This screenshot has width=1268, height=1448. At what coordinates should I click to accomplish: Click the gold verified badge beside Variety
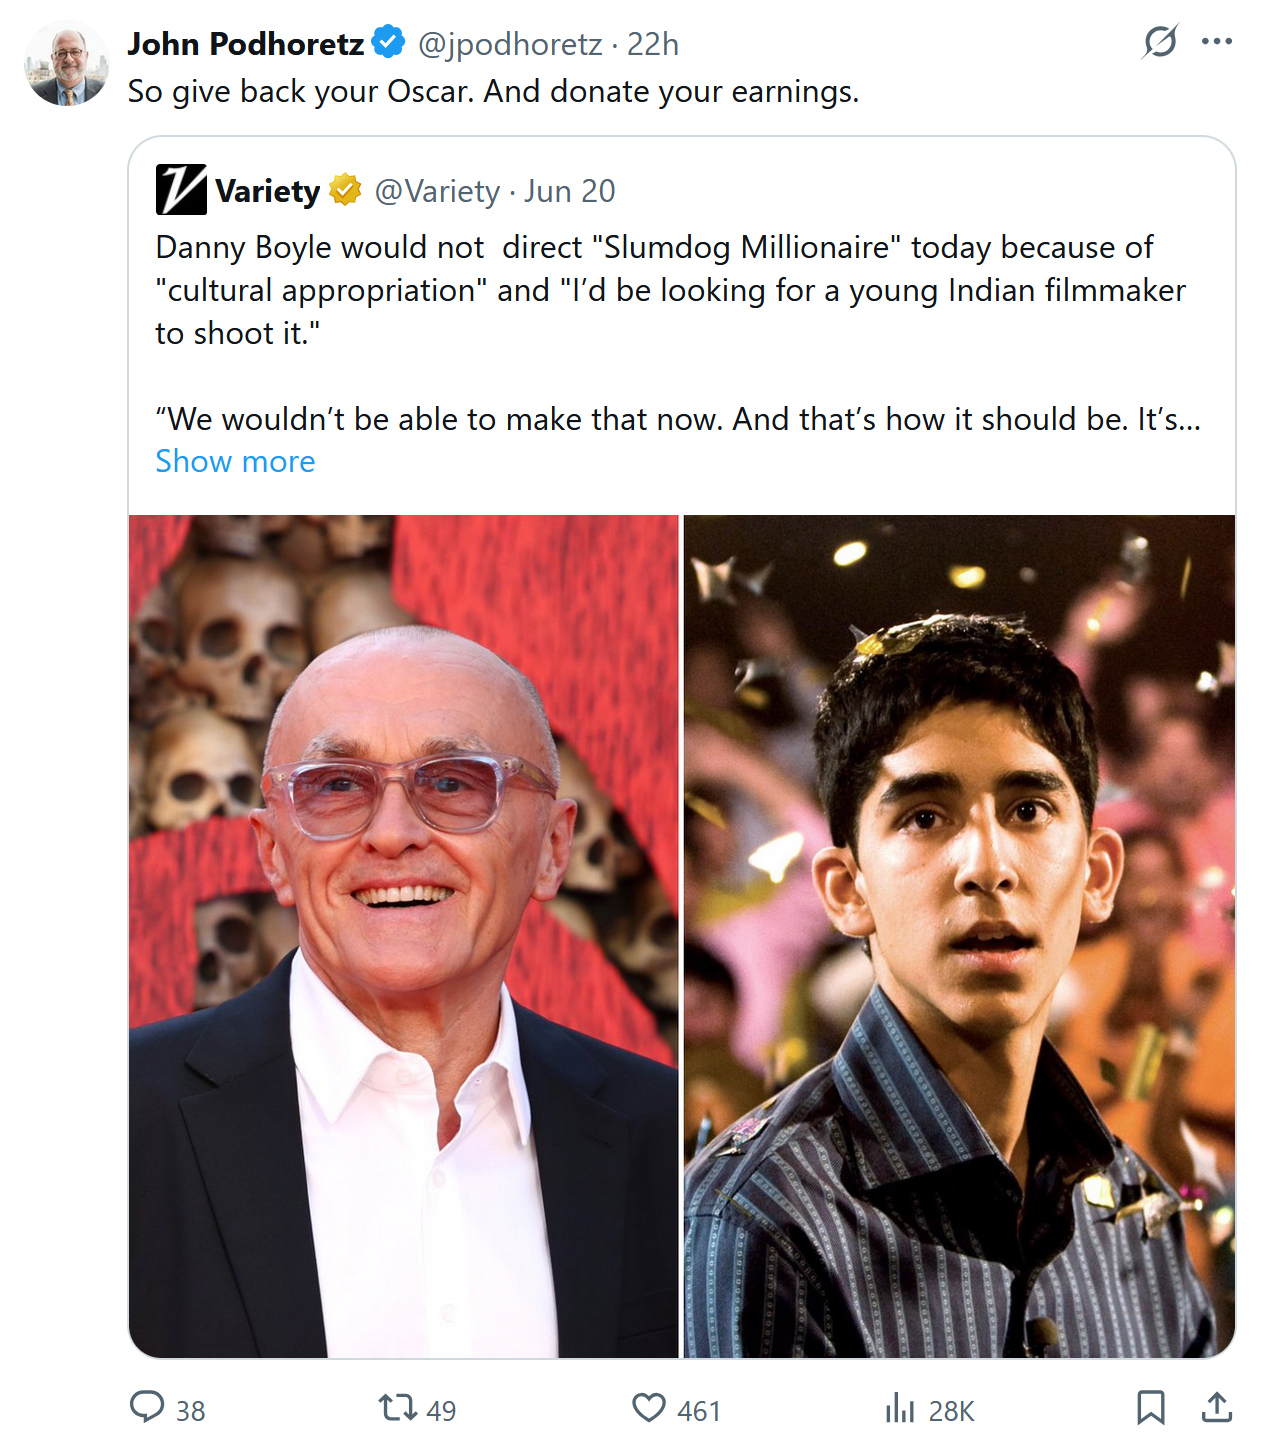[x=345, y=189]
